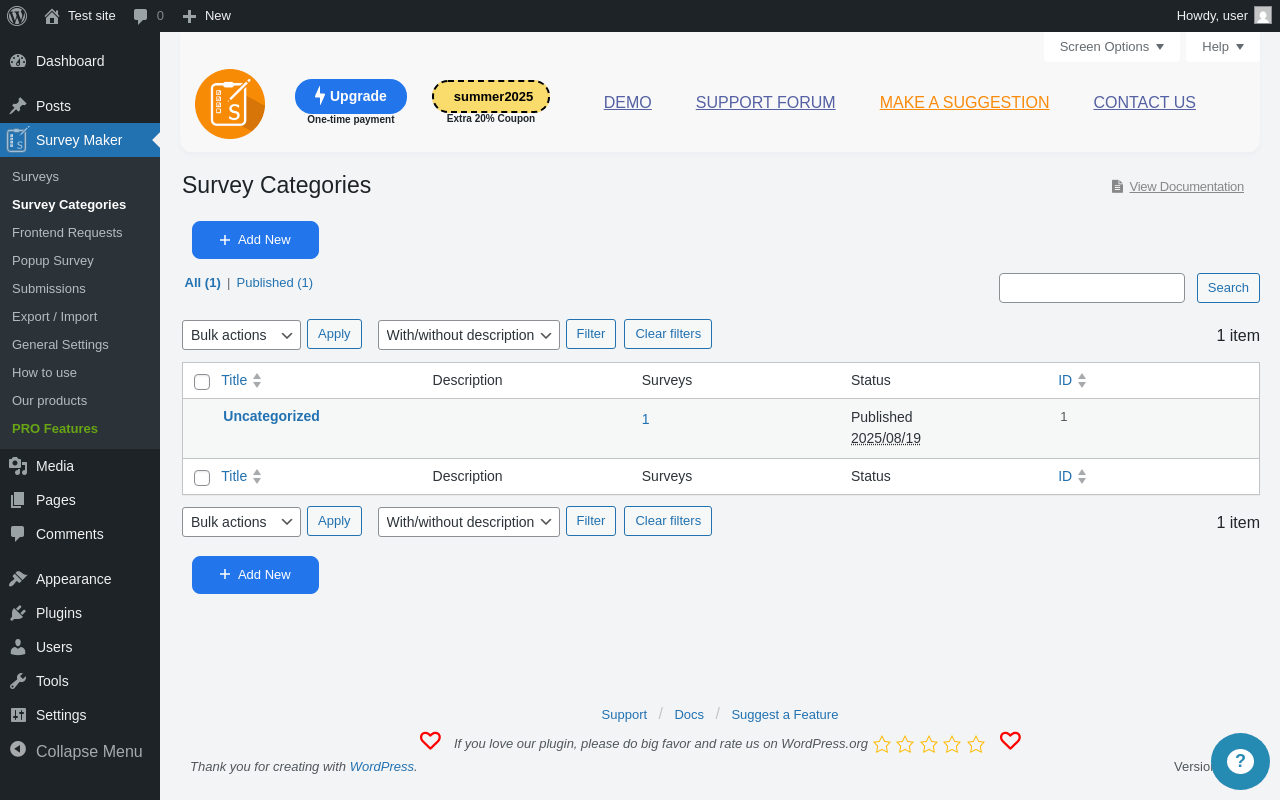Expand the Help tab
The image size is (1280, 800).
(1223, 47)
